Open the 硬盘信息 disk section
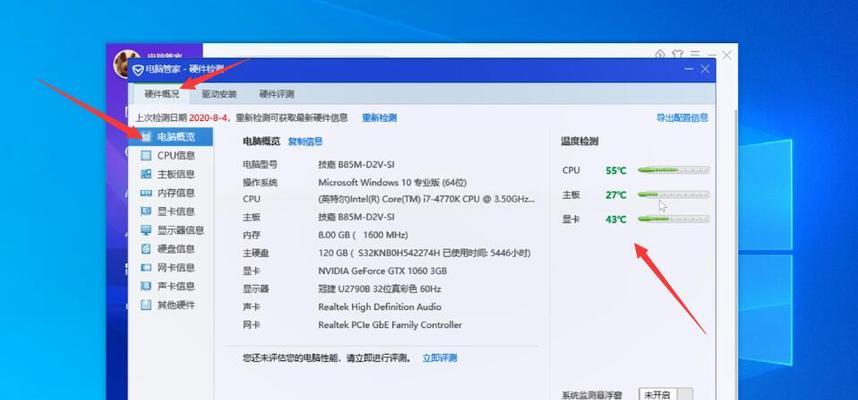This screenshot has width=858, height=400. pyautogui.click(x=170, y=248)
